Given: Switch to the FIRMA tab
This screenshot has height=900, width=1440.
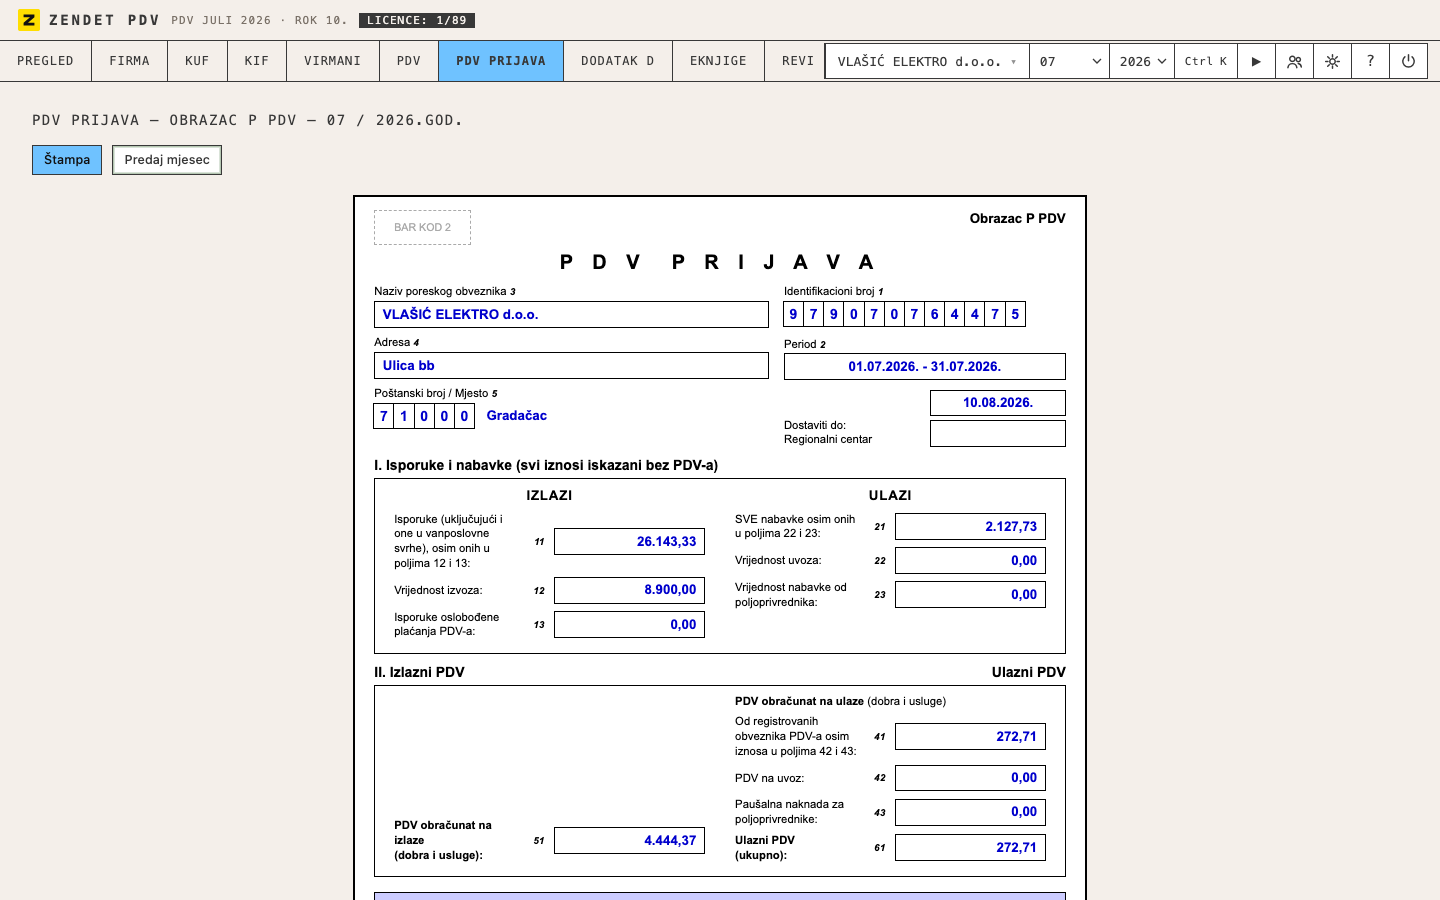Looking at the screenshot, I should pyautogui.click(x=129, y=61).
